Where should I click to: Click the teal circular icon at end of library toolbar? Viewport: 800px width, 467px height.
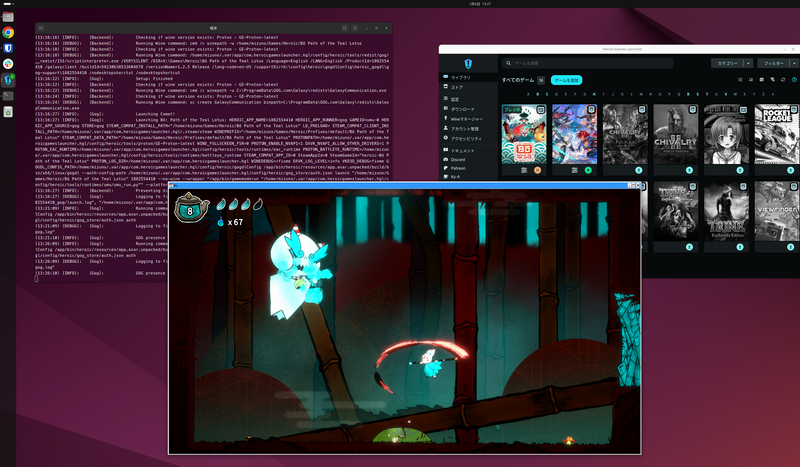point(794,80)
